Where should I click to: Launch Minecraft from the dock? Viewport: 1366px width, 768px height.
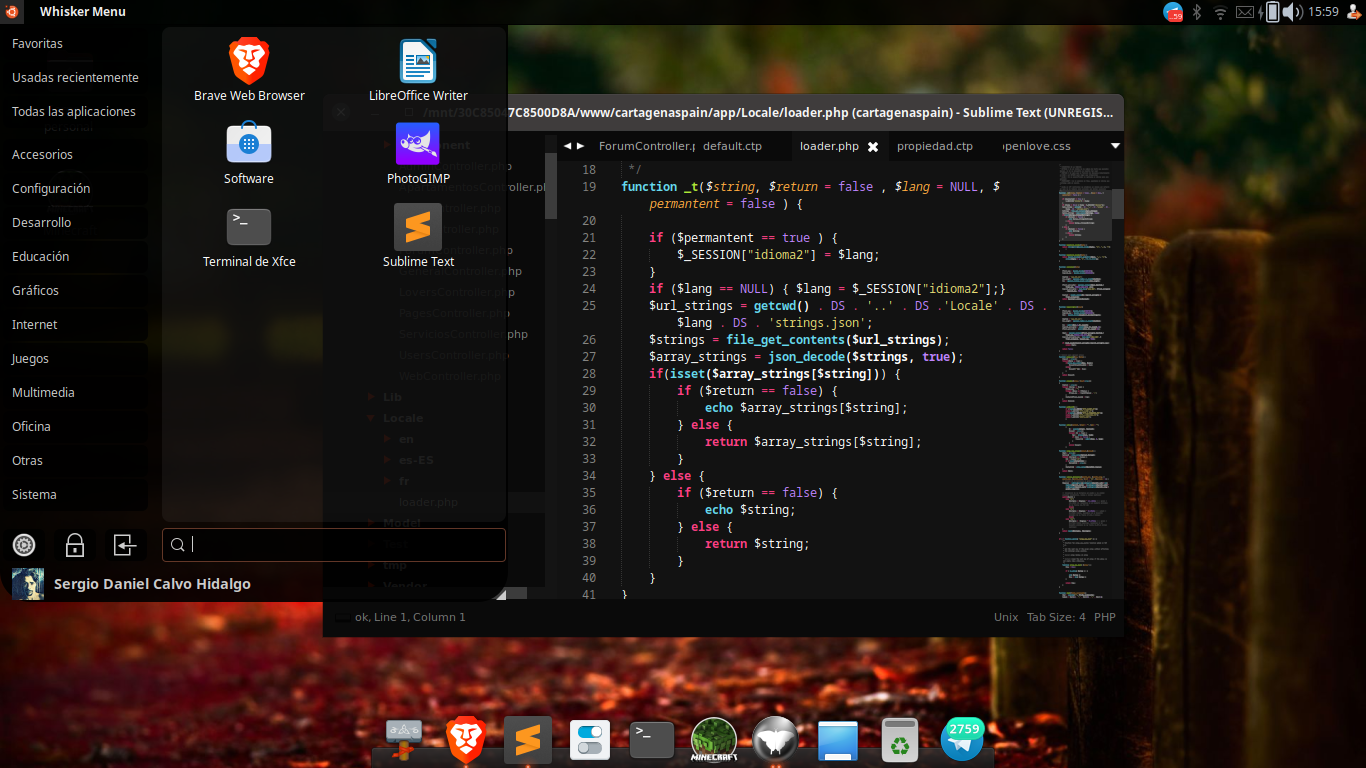[x=713, y=739]
